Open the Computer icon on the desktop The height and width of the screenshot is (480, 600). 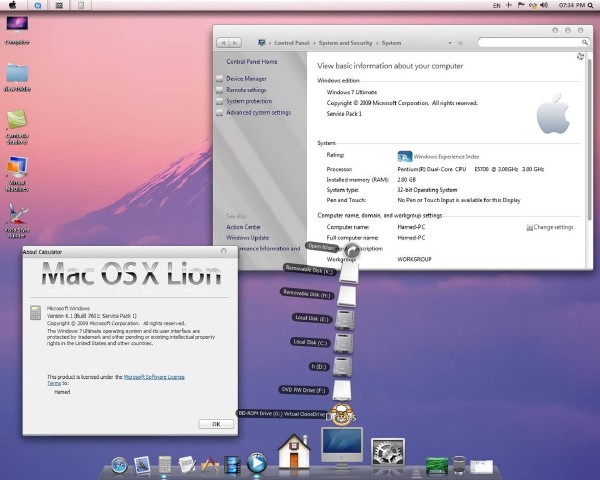16,27
